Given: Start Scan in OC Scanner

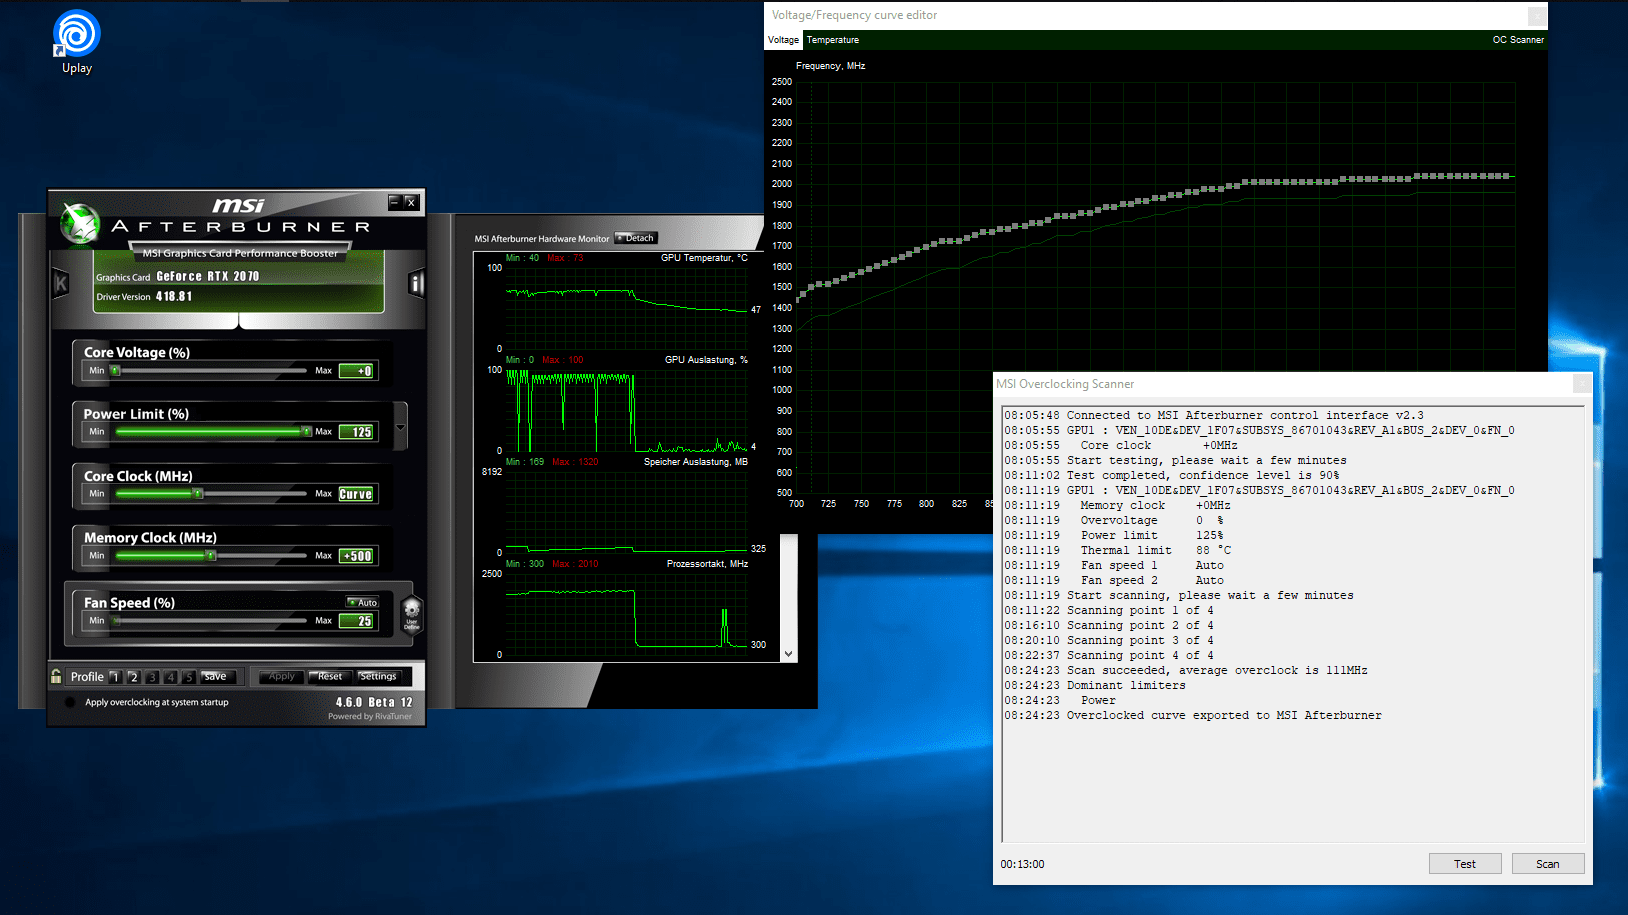Looking at the screenshot, I should click(x=1548, y=864).
